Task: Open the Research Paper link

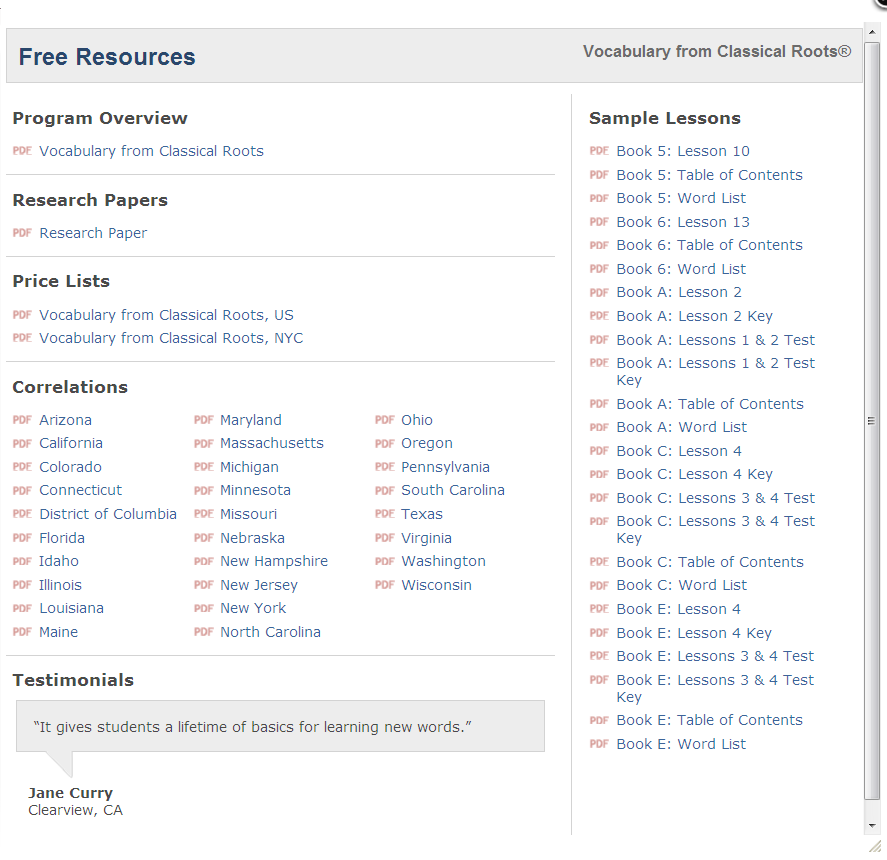Action: pyautogui.click(x=93, y=233)
